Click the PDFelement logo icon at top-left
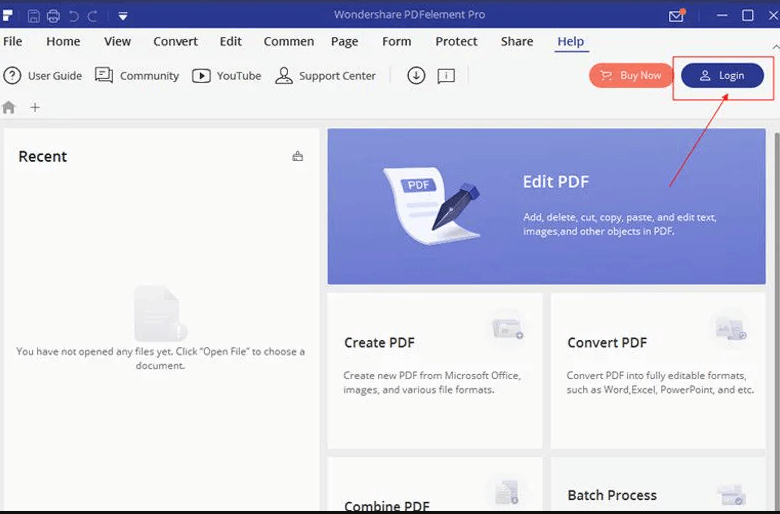 pos(7,15)
